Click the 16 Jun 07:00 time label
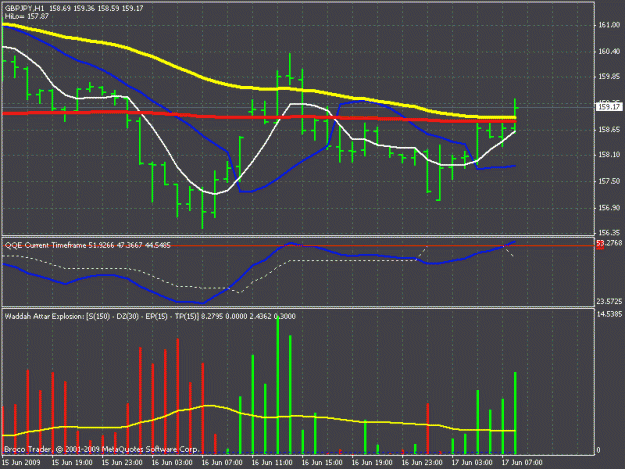625x469 pixels. tap(222, 462)
